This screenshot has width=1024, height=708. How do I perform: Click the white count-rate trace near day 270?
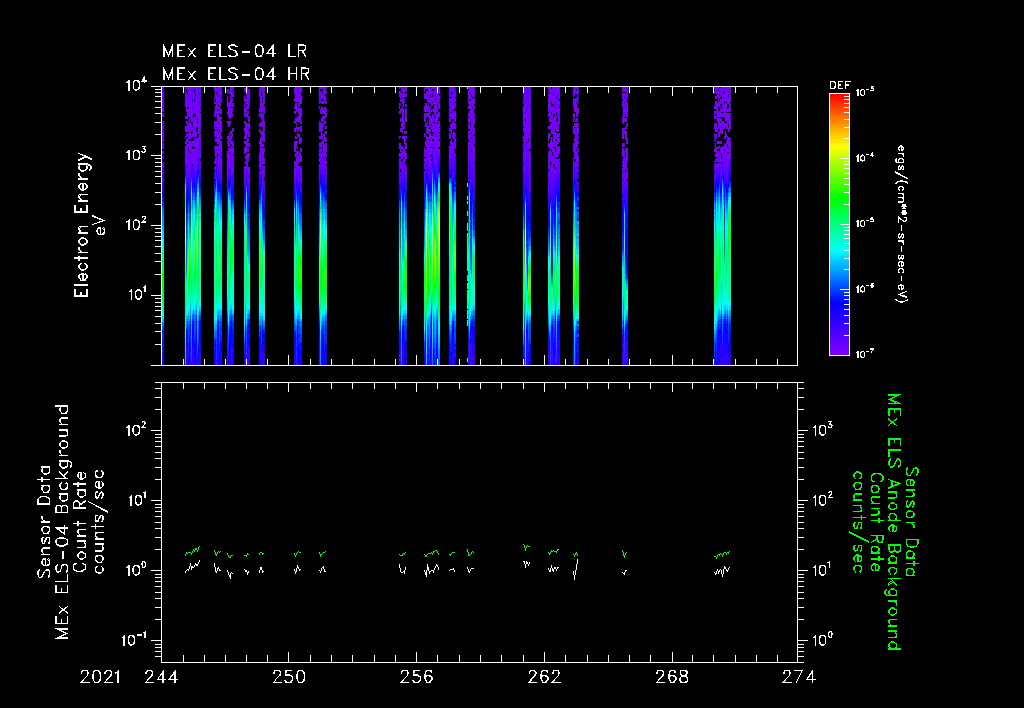(x=722, y=571)
